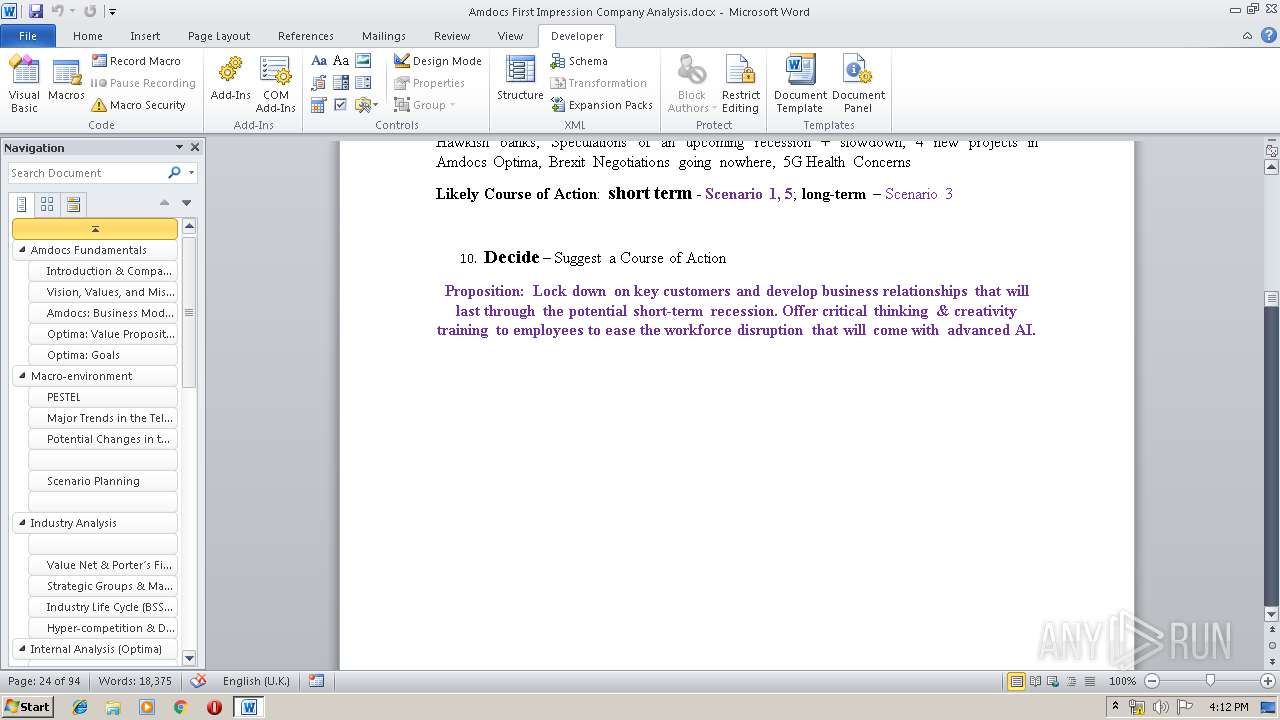Screen dimensions: 1280x720
Task: Switch to the References tab
Action: pos(306,36)
